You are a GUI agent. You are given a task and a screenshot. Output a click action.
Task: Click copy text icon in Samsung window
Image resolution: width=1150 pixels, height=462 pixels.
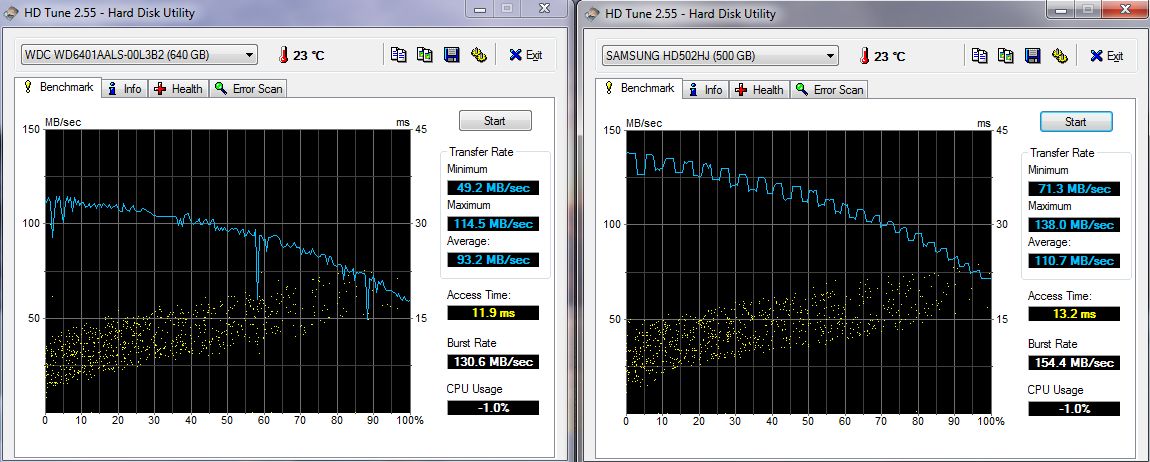coord(979,55)
